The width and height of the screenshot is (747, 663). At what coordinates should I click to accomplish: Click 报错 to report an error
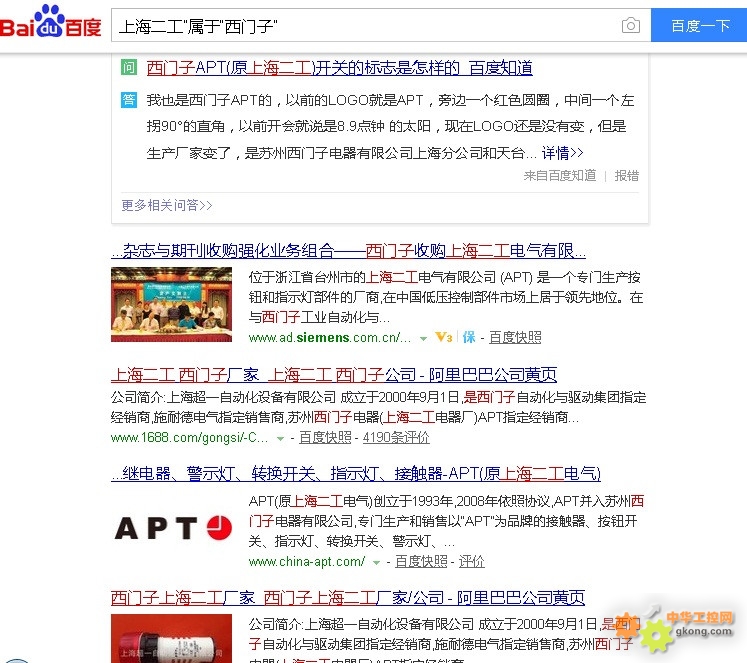(626, 175)
